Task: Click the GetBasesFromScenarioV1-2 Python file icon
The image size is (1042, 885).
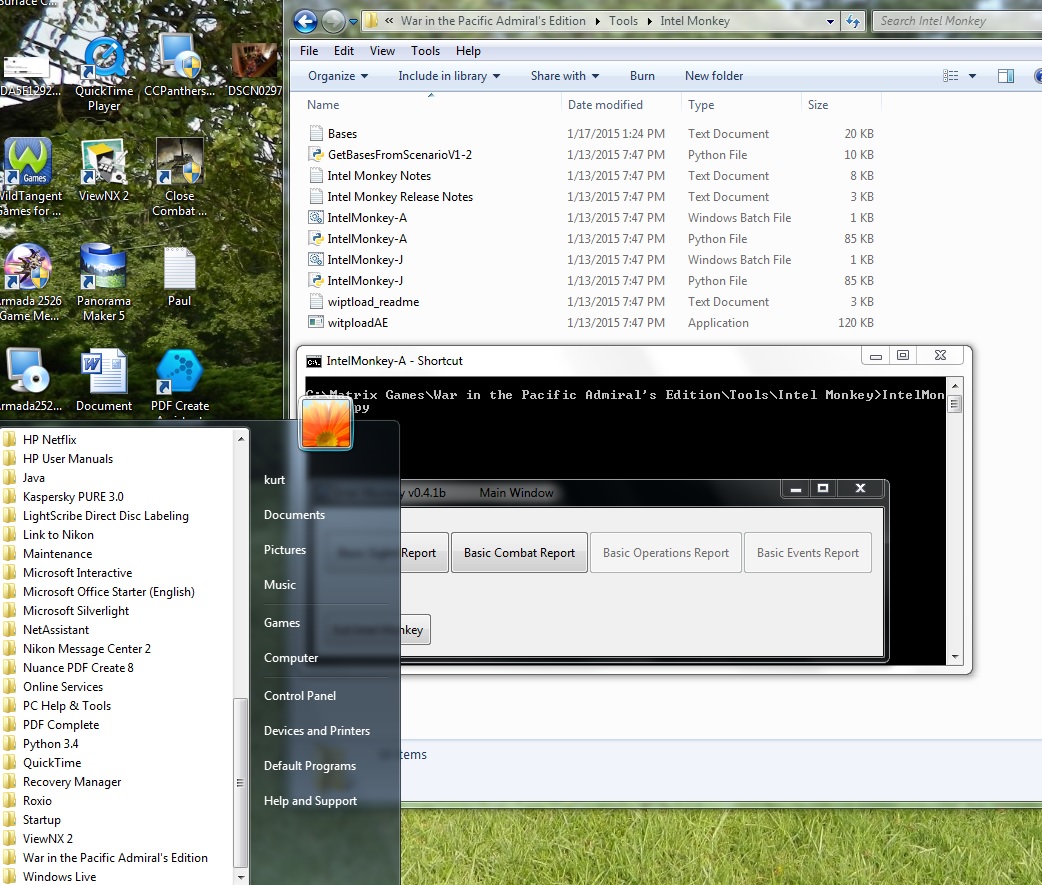Action: coord(316,155)
